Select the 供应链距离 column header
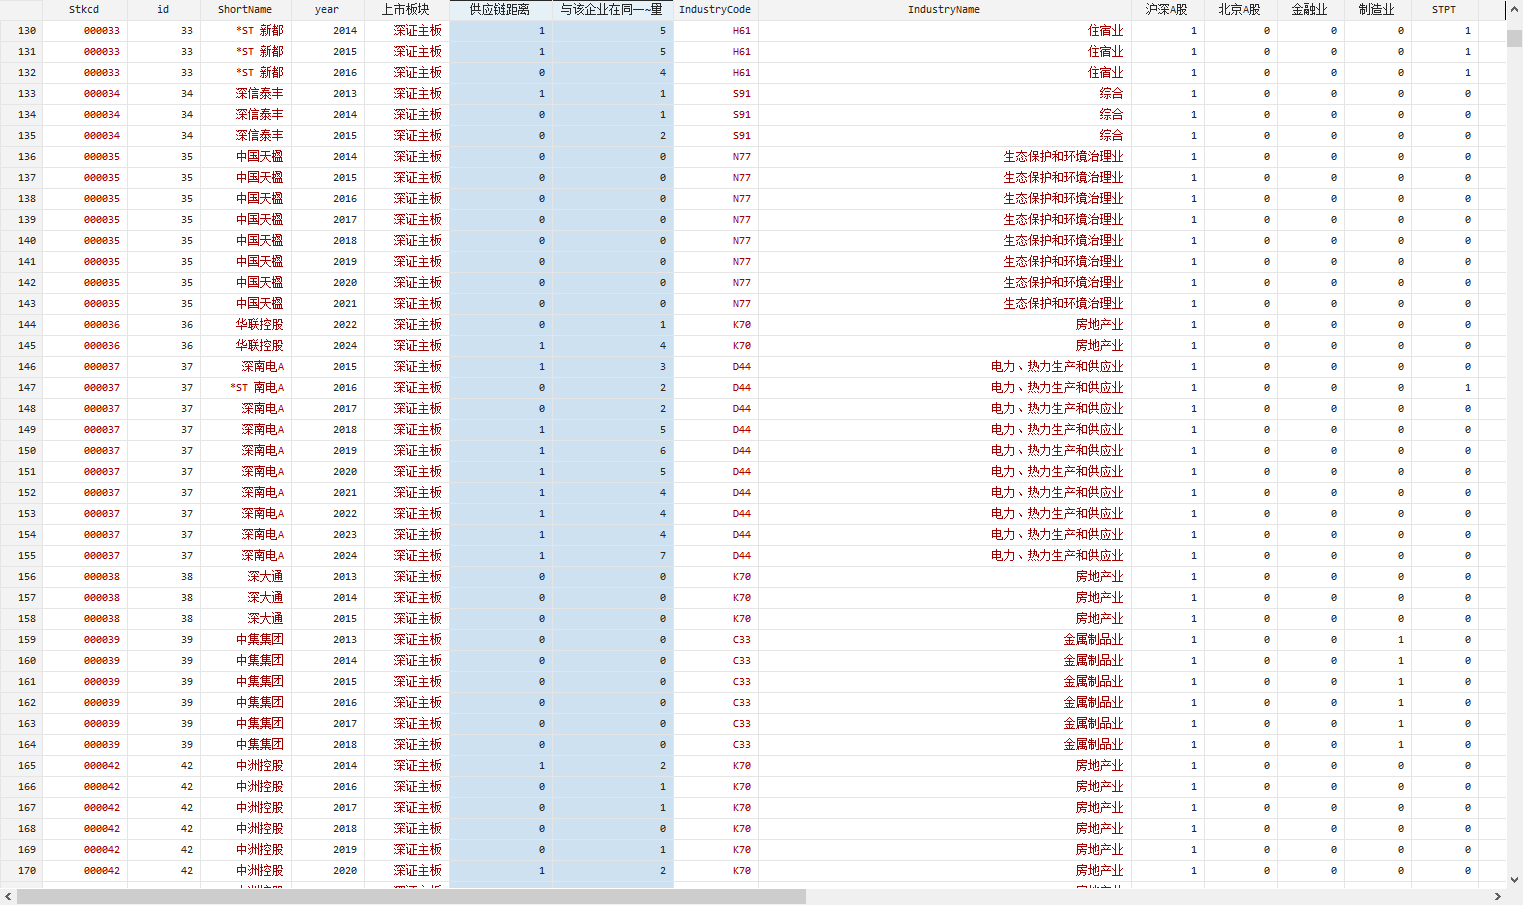The width and height of the screenshot is (1523, 905). (500, 10)
